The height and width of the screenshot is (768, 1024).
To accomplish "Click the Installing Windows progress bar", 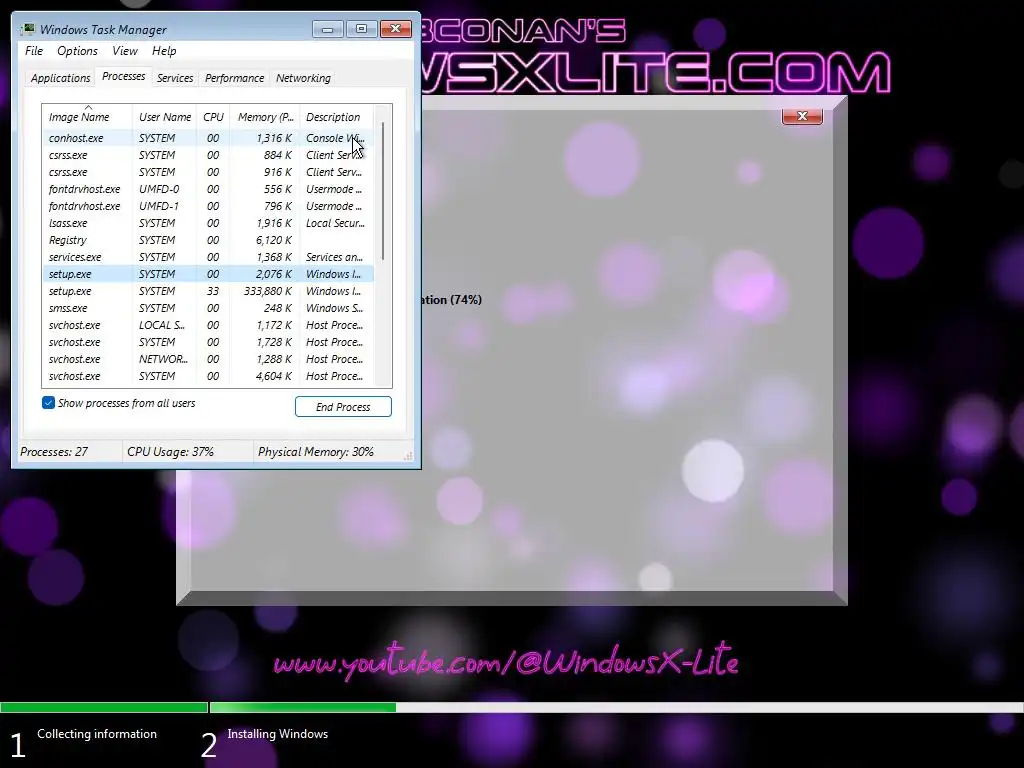I will [x=616, y=708].
